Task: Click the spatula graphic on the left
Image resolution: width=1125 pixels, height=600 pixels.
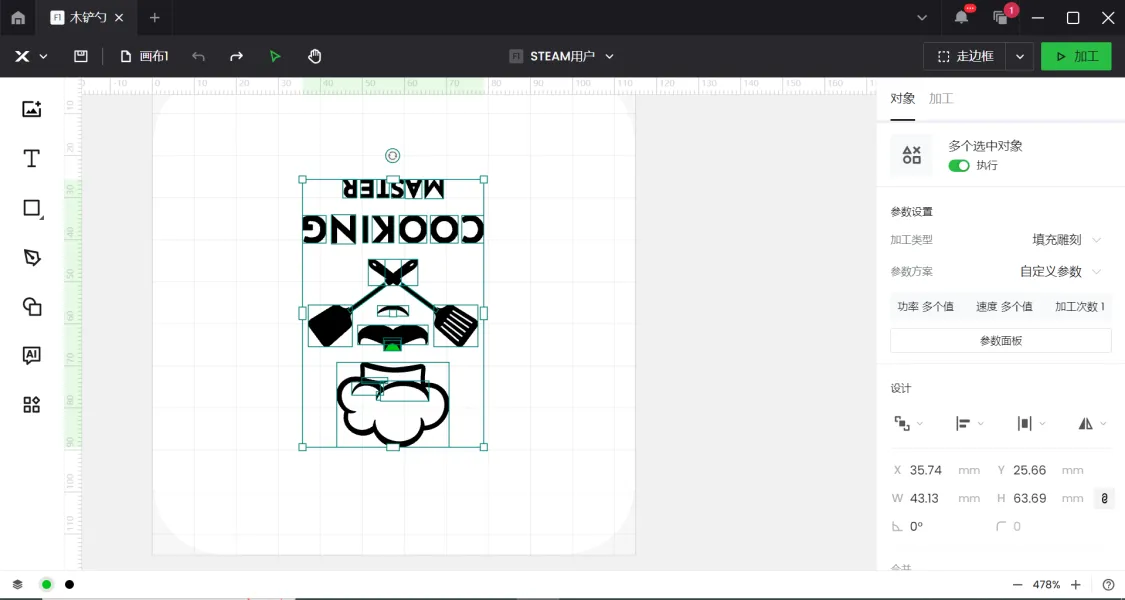Action: [329, 325]
